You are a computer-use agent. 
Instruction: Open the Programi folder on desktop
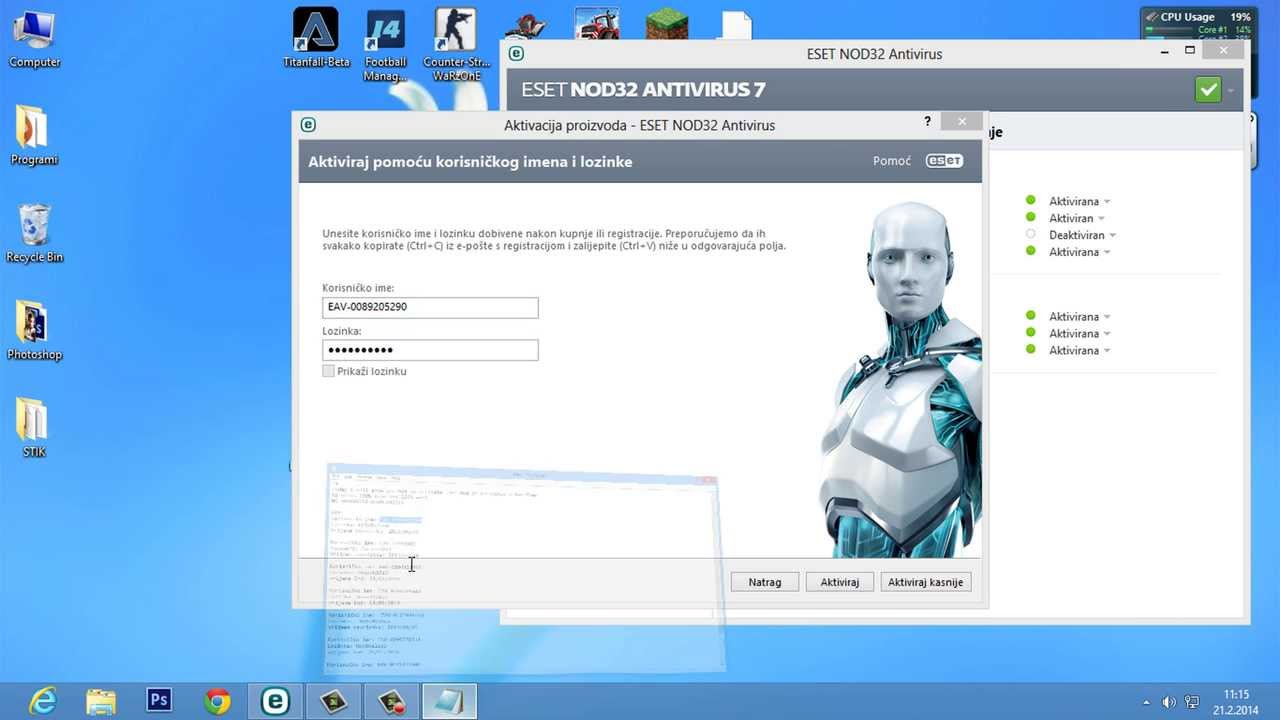[34, 135]
